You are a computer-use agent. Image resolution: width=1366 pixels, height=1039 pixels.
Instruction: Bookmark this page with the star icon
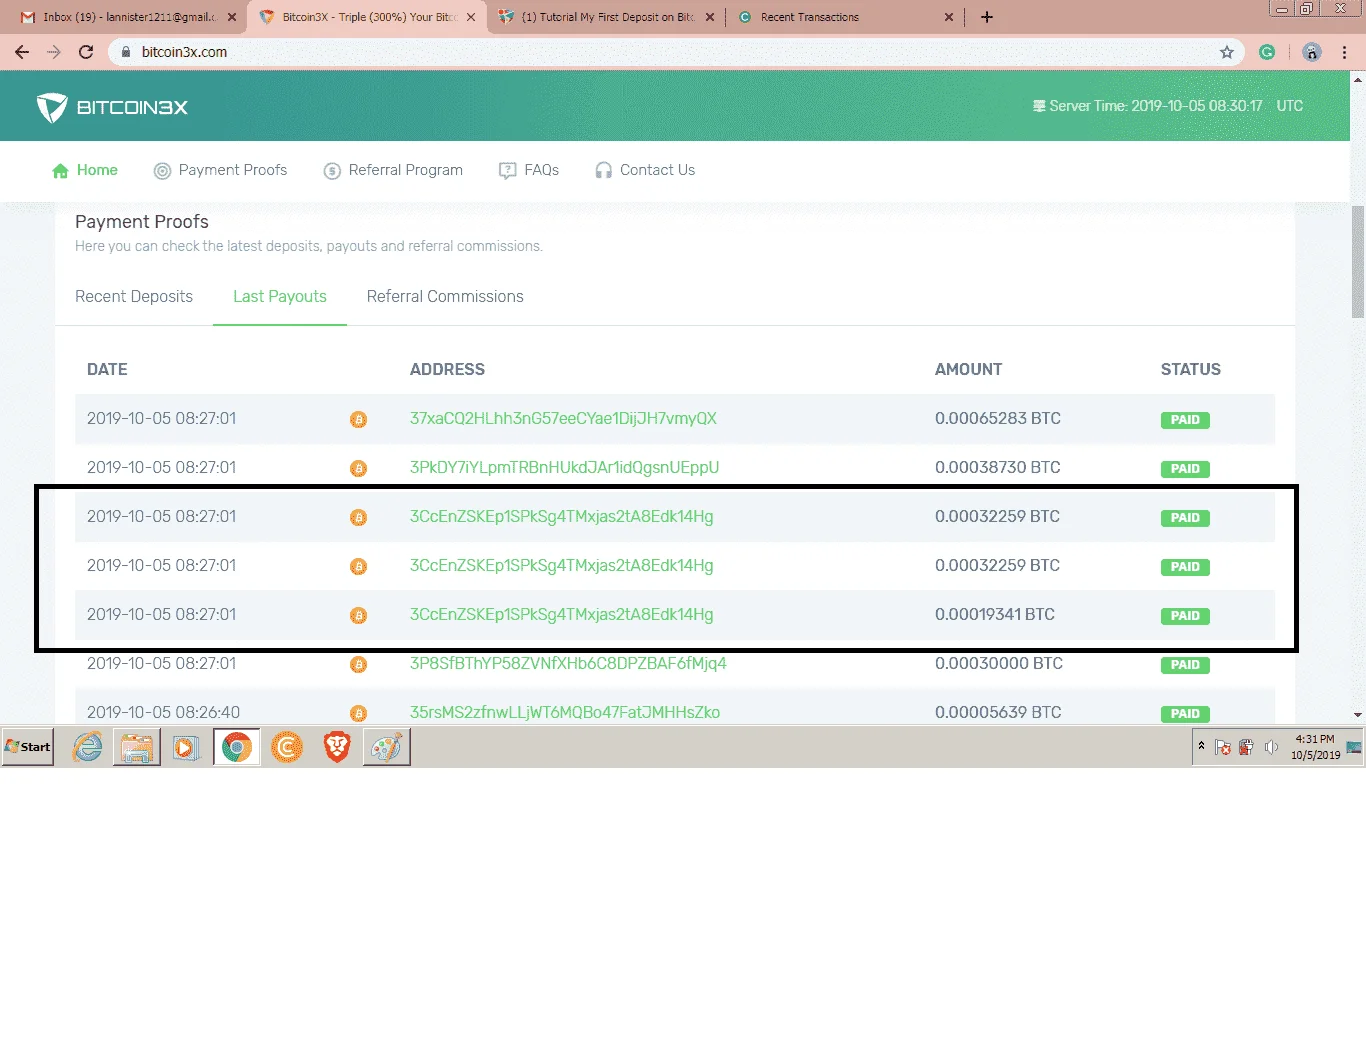point(1227,52)
